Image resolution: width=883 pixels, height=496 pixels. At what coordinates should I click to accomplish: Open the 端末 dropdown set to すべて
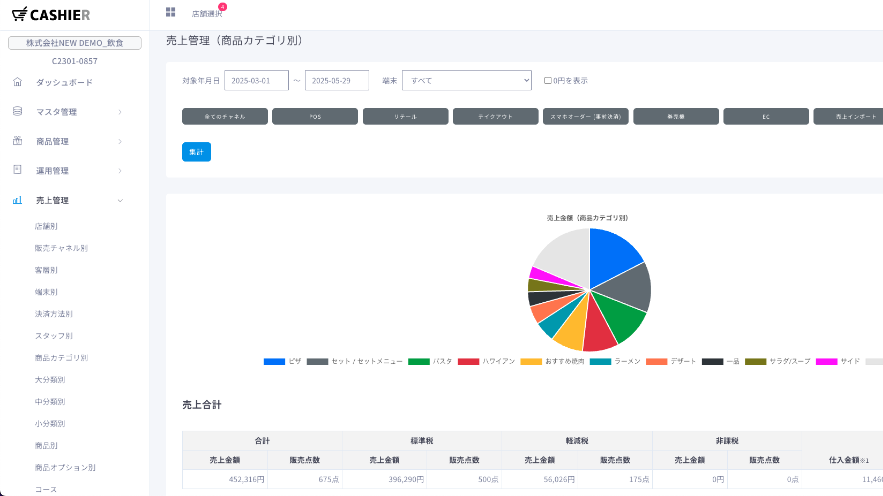click(466, 81)
